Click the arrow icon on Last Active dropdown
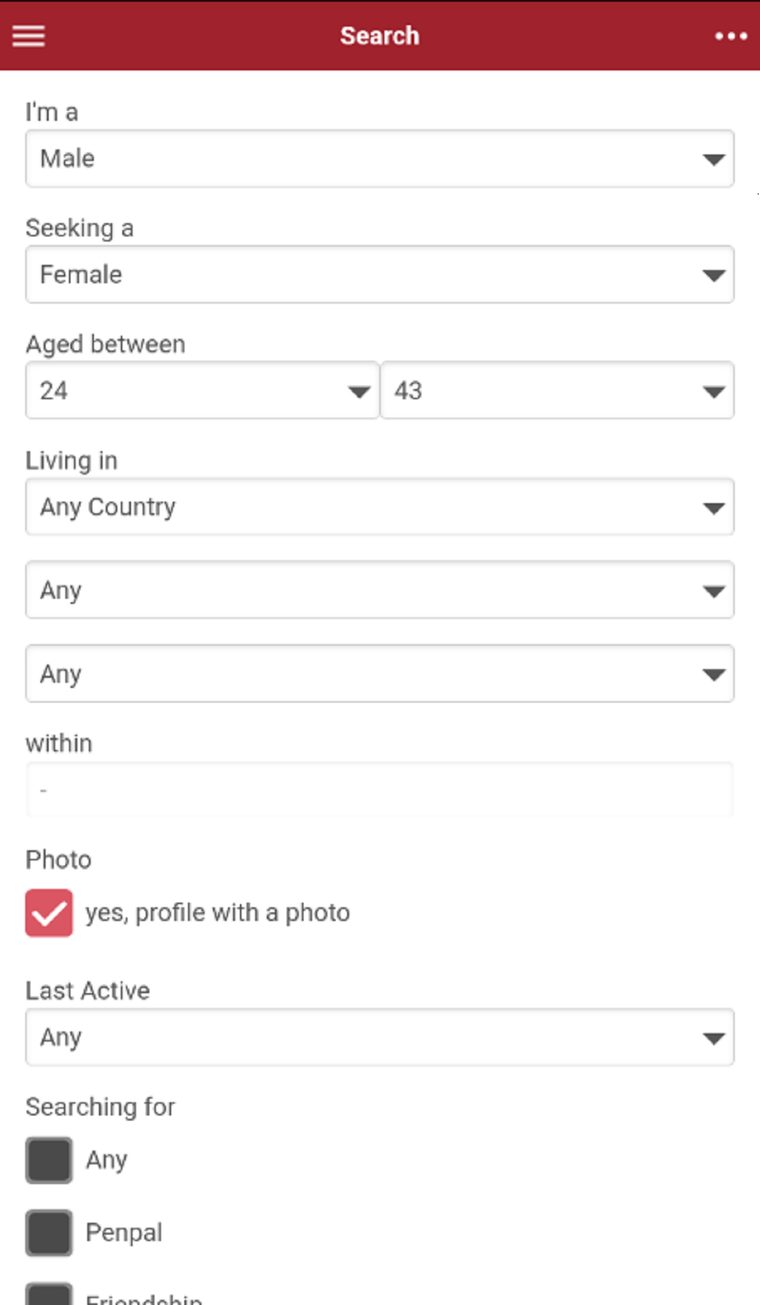 point(713,1038)
